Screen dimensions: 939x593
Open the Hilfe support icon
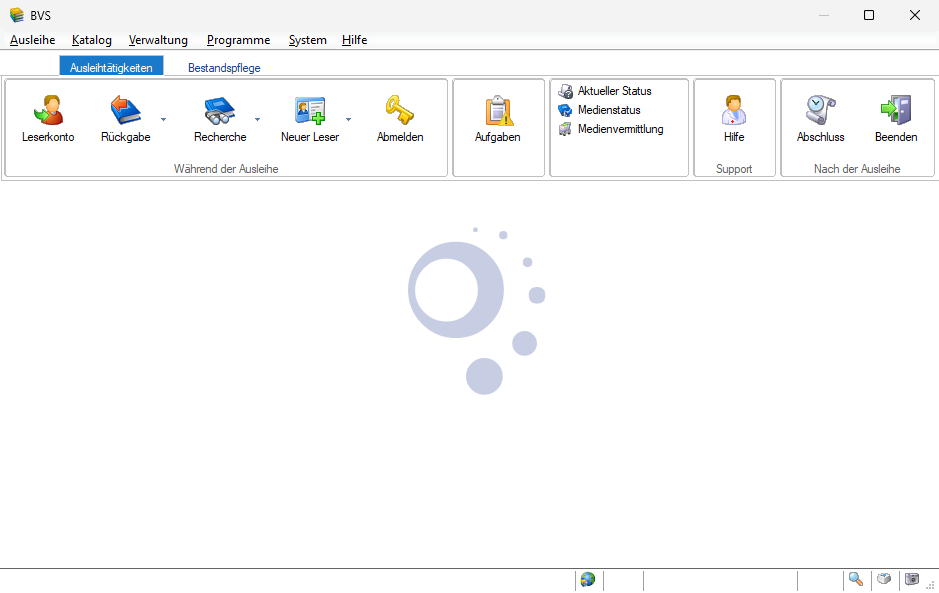pyautogui.click(x=734, y=110)
